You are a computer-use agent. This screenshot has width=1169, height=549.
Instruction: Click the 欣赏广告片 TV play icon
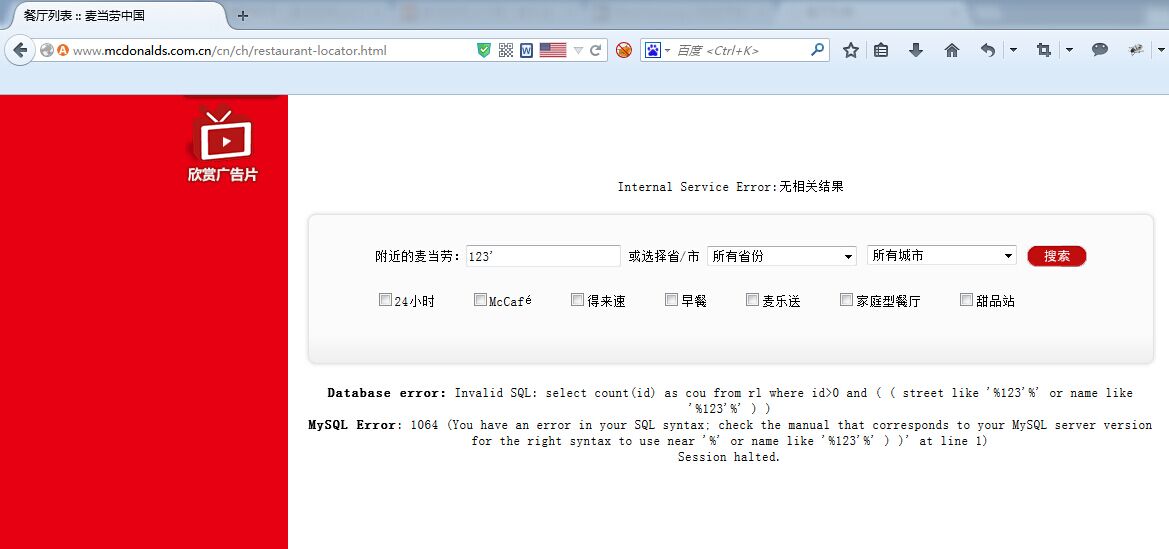tap(223, 135)
